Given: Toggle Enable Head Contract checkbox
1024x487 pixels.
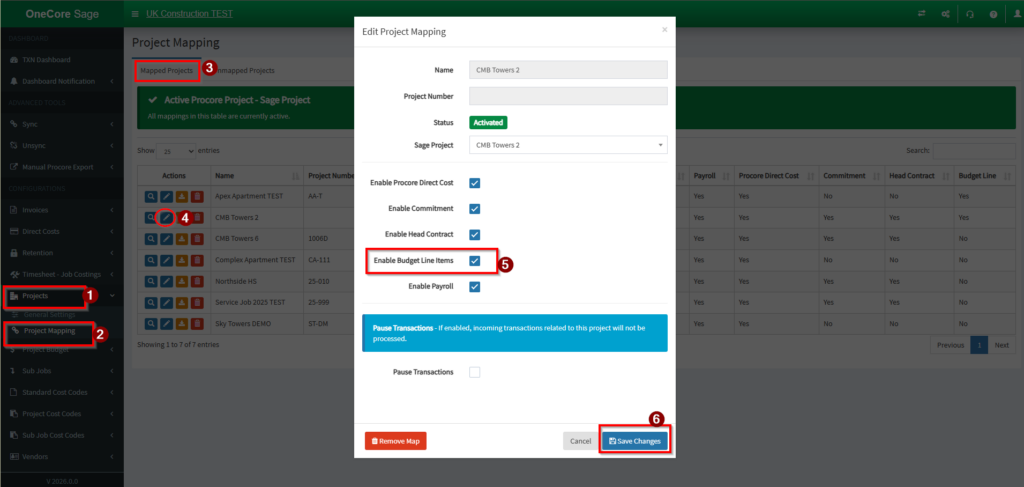Looking at the screenshot, I should (475, 234).
